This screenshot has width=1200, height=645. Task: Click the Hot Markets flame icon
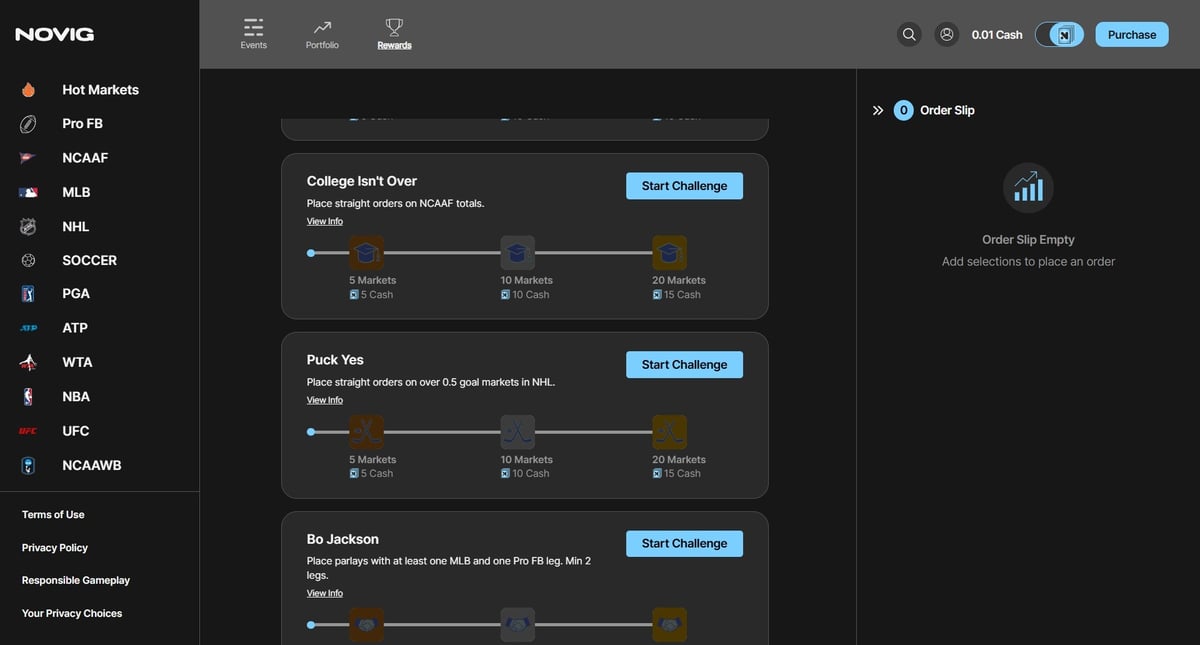[28, 90]
